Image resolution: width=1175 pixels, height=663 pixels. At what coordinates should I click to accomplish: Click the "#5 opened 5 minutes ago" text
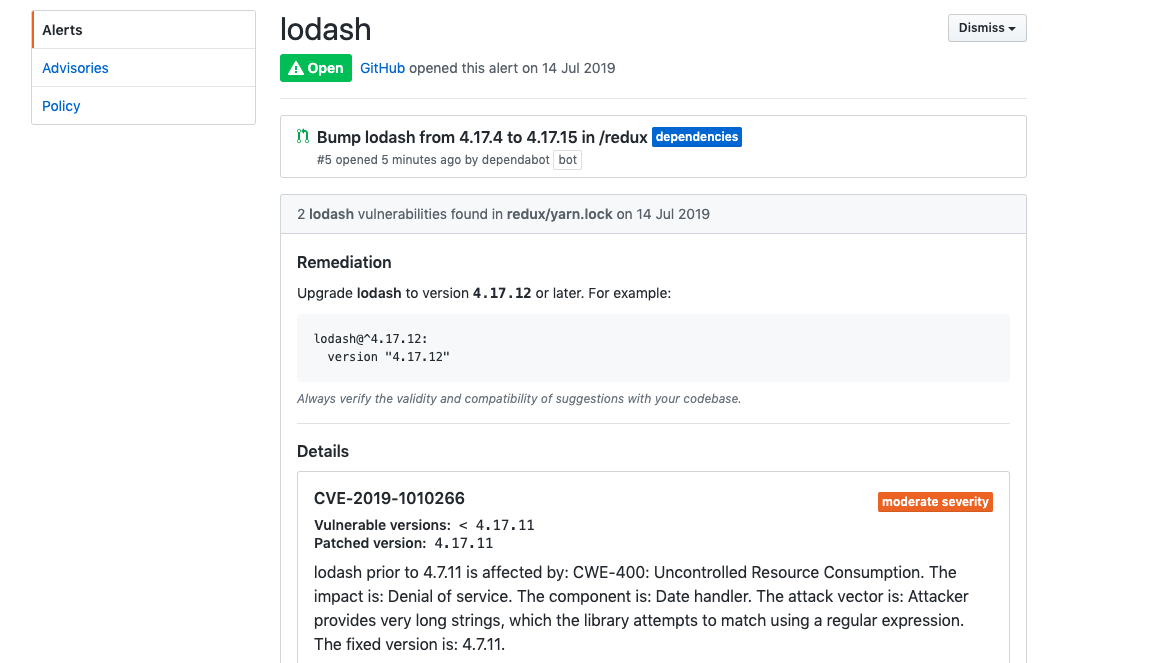coord(389,160)
